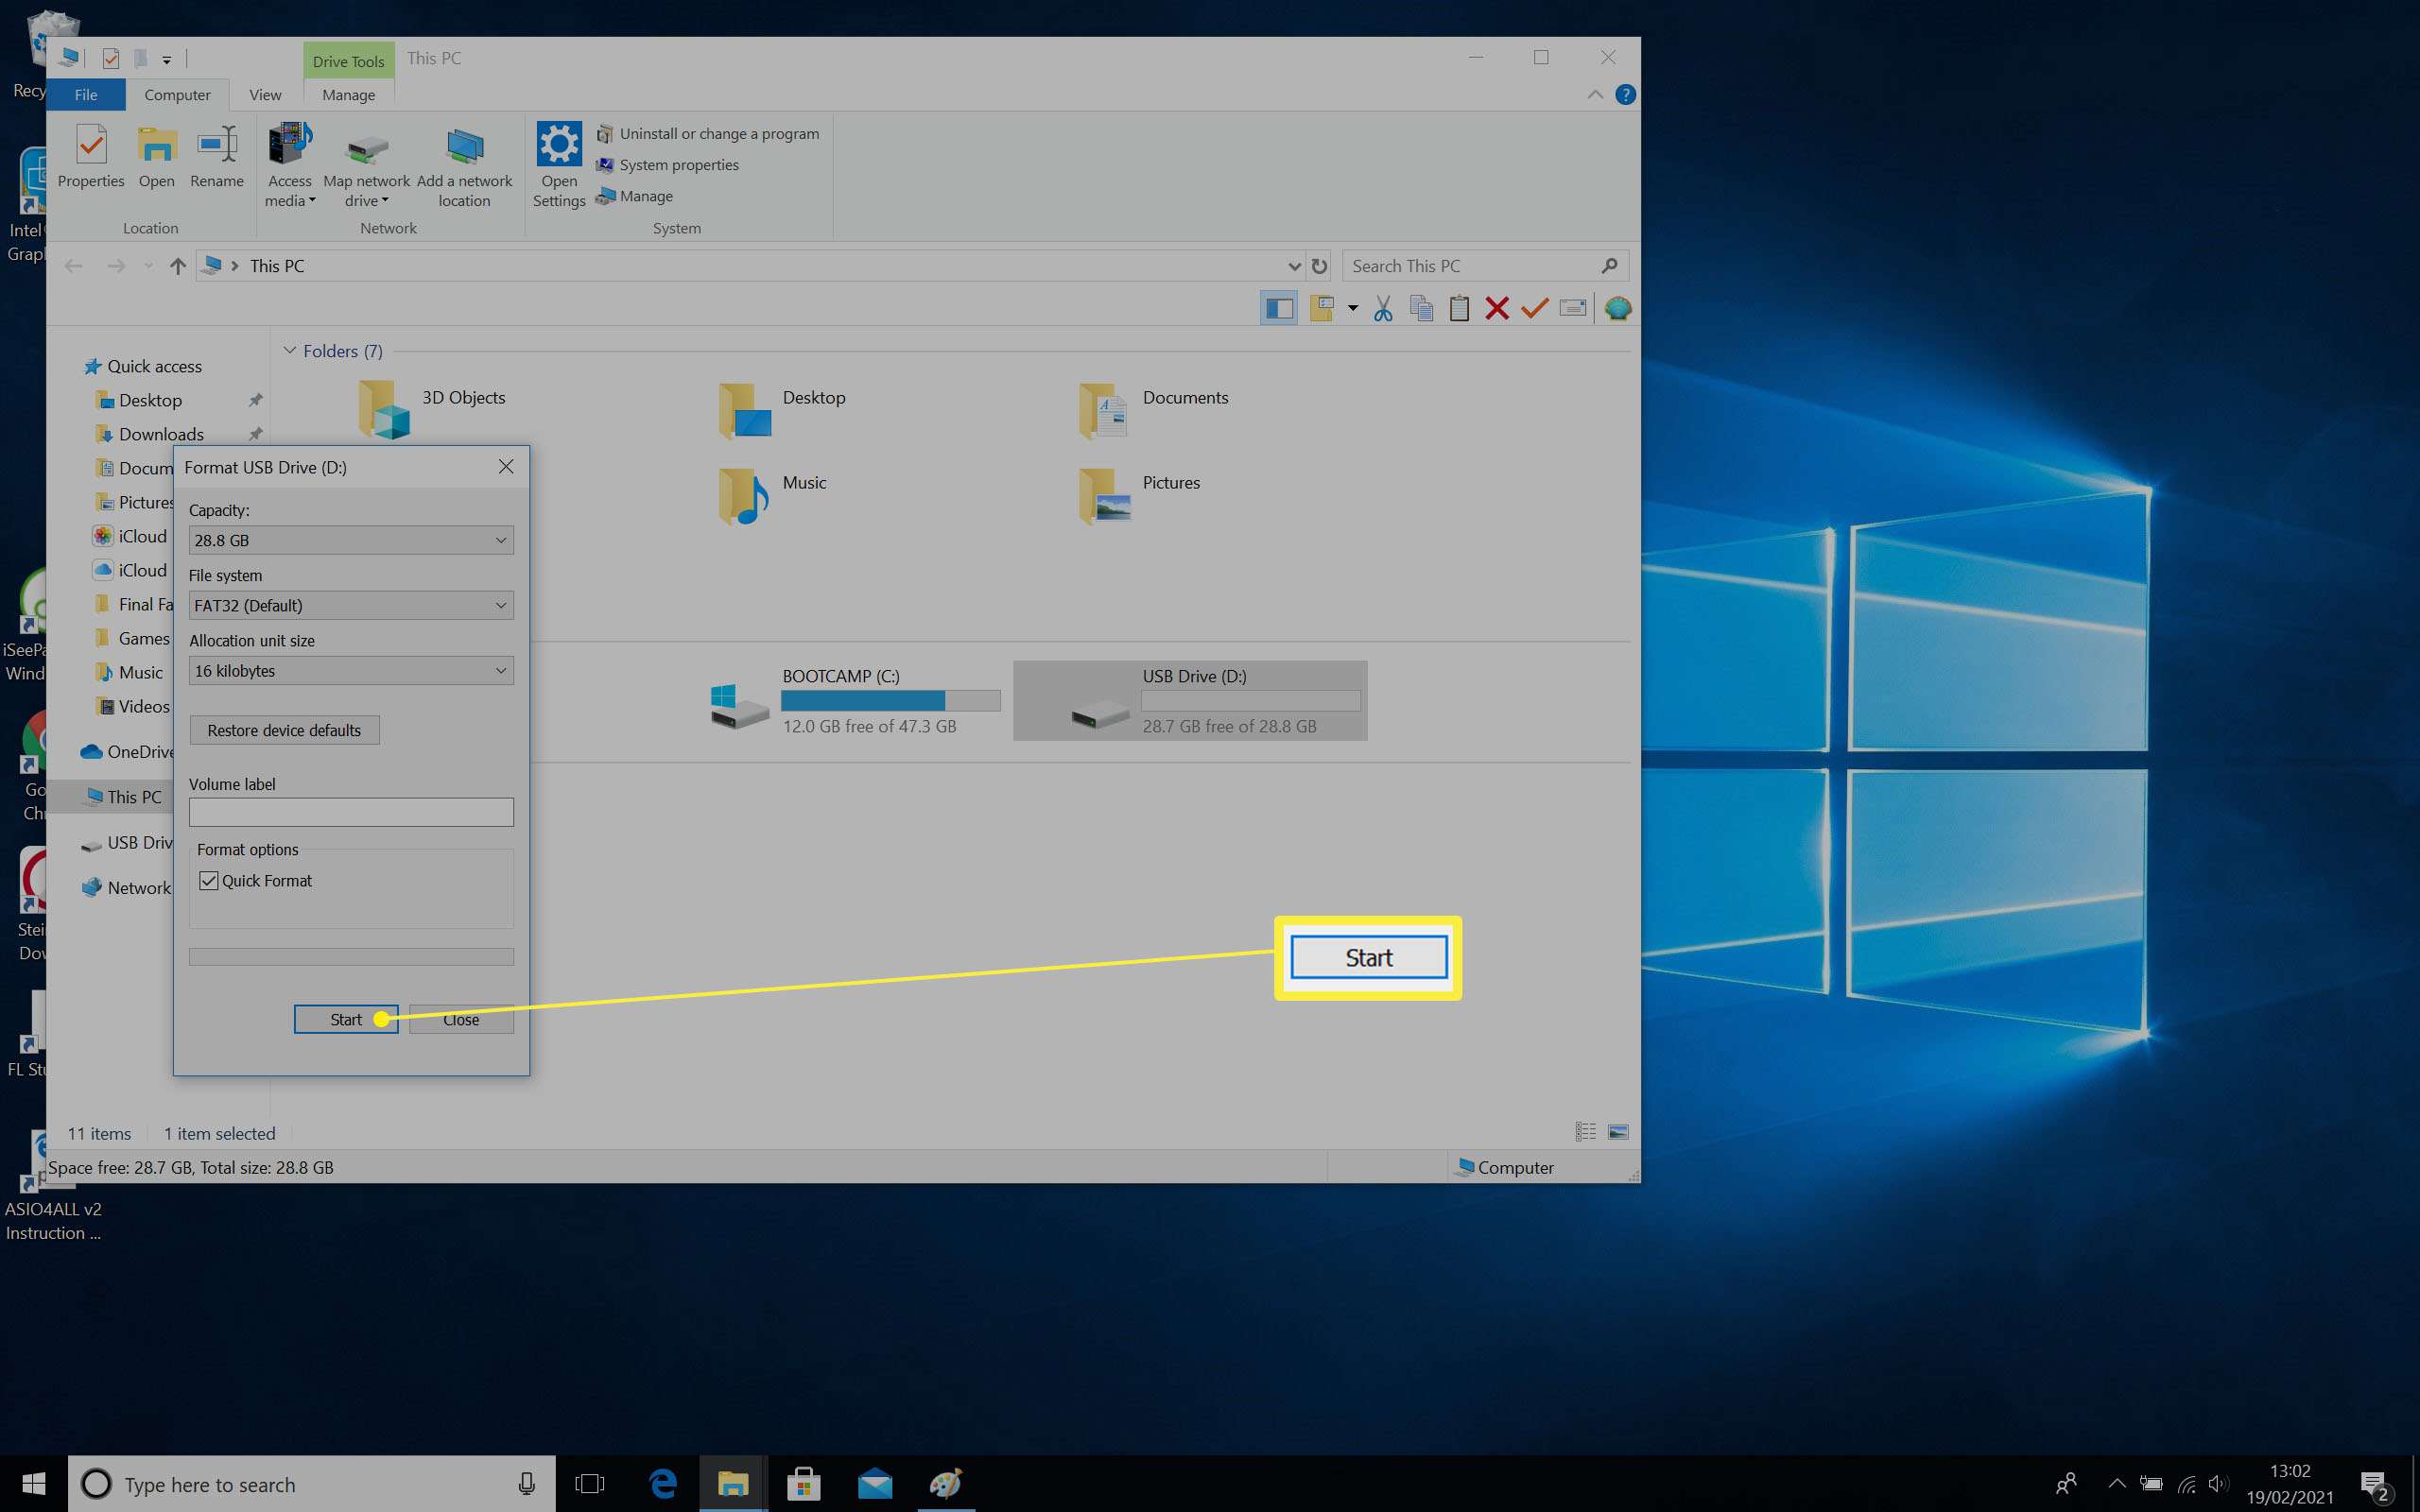The height and width of the screenshot is (1512, 2420).
Task: Click Restore device defaults button
Action: (x=284, y=729)
